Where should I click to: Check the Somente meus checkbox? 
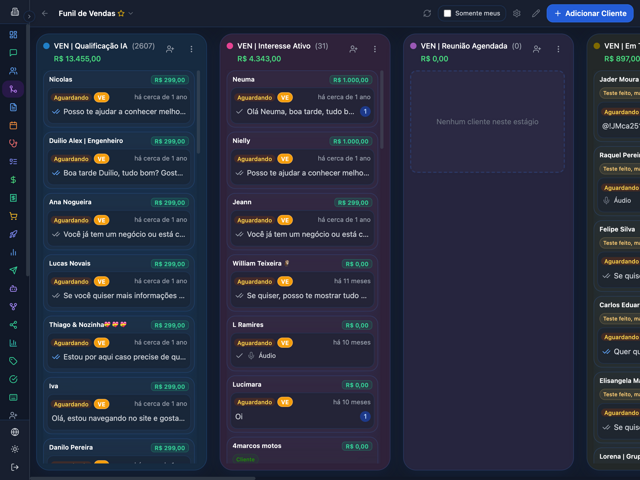(x=447, y=13)
